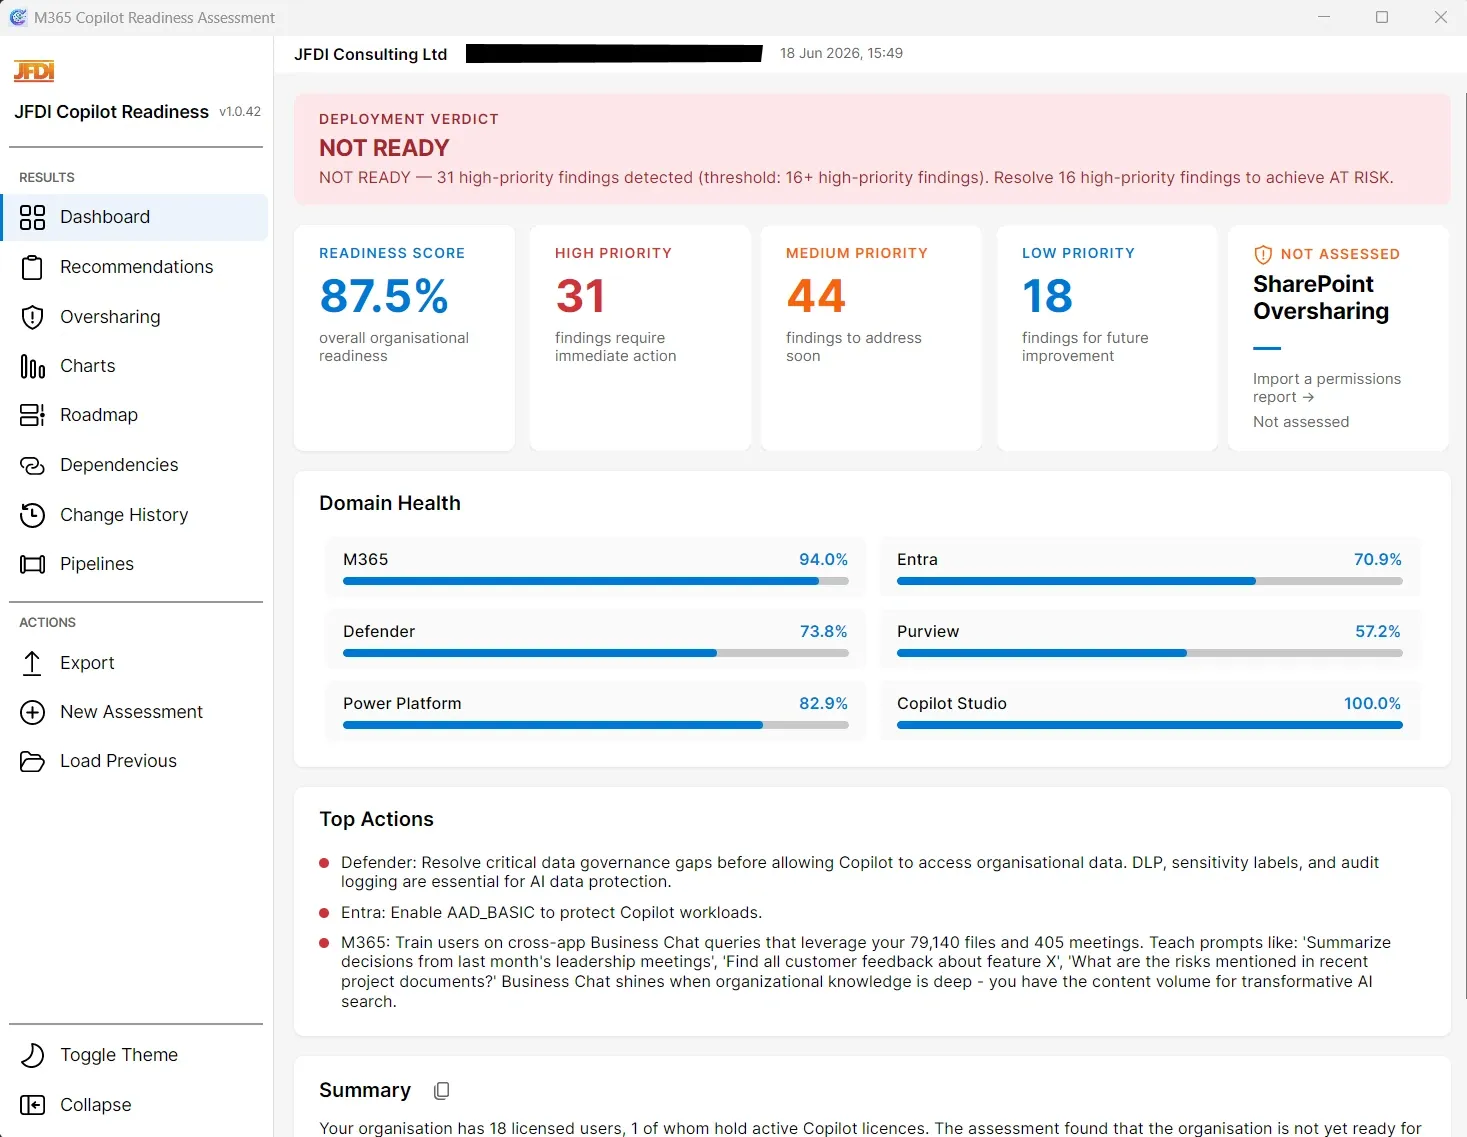This screenshot has width=1467, height=1137.
Task: Open Pipelines page
Action: point(135,564)
